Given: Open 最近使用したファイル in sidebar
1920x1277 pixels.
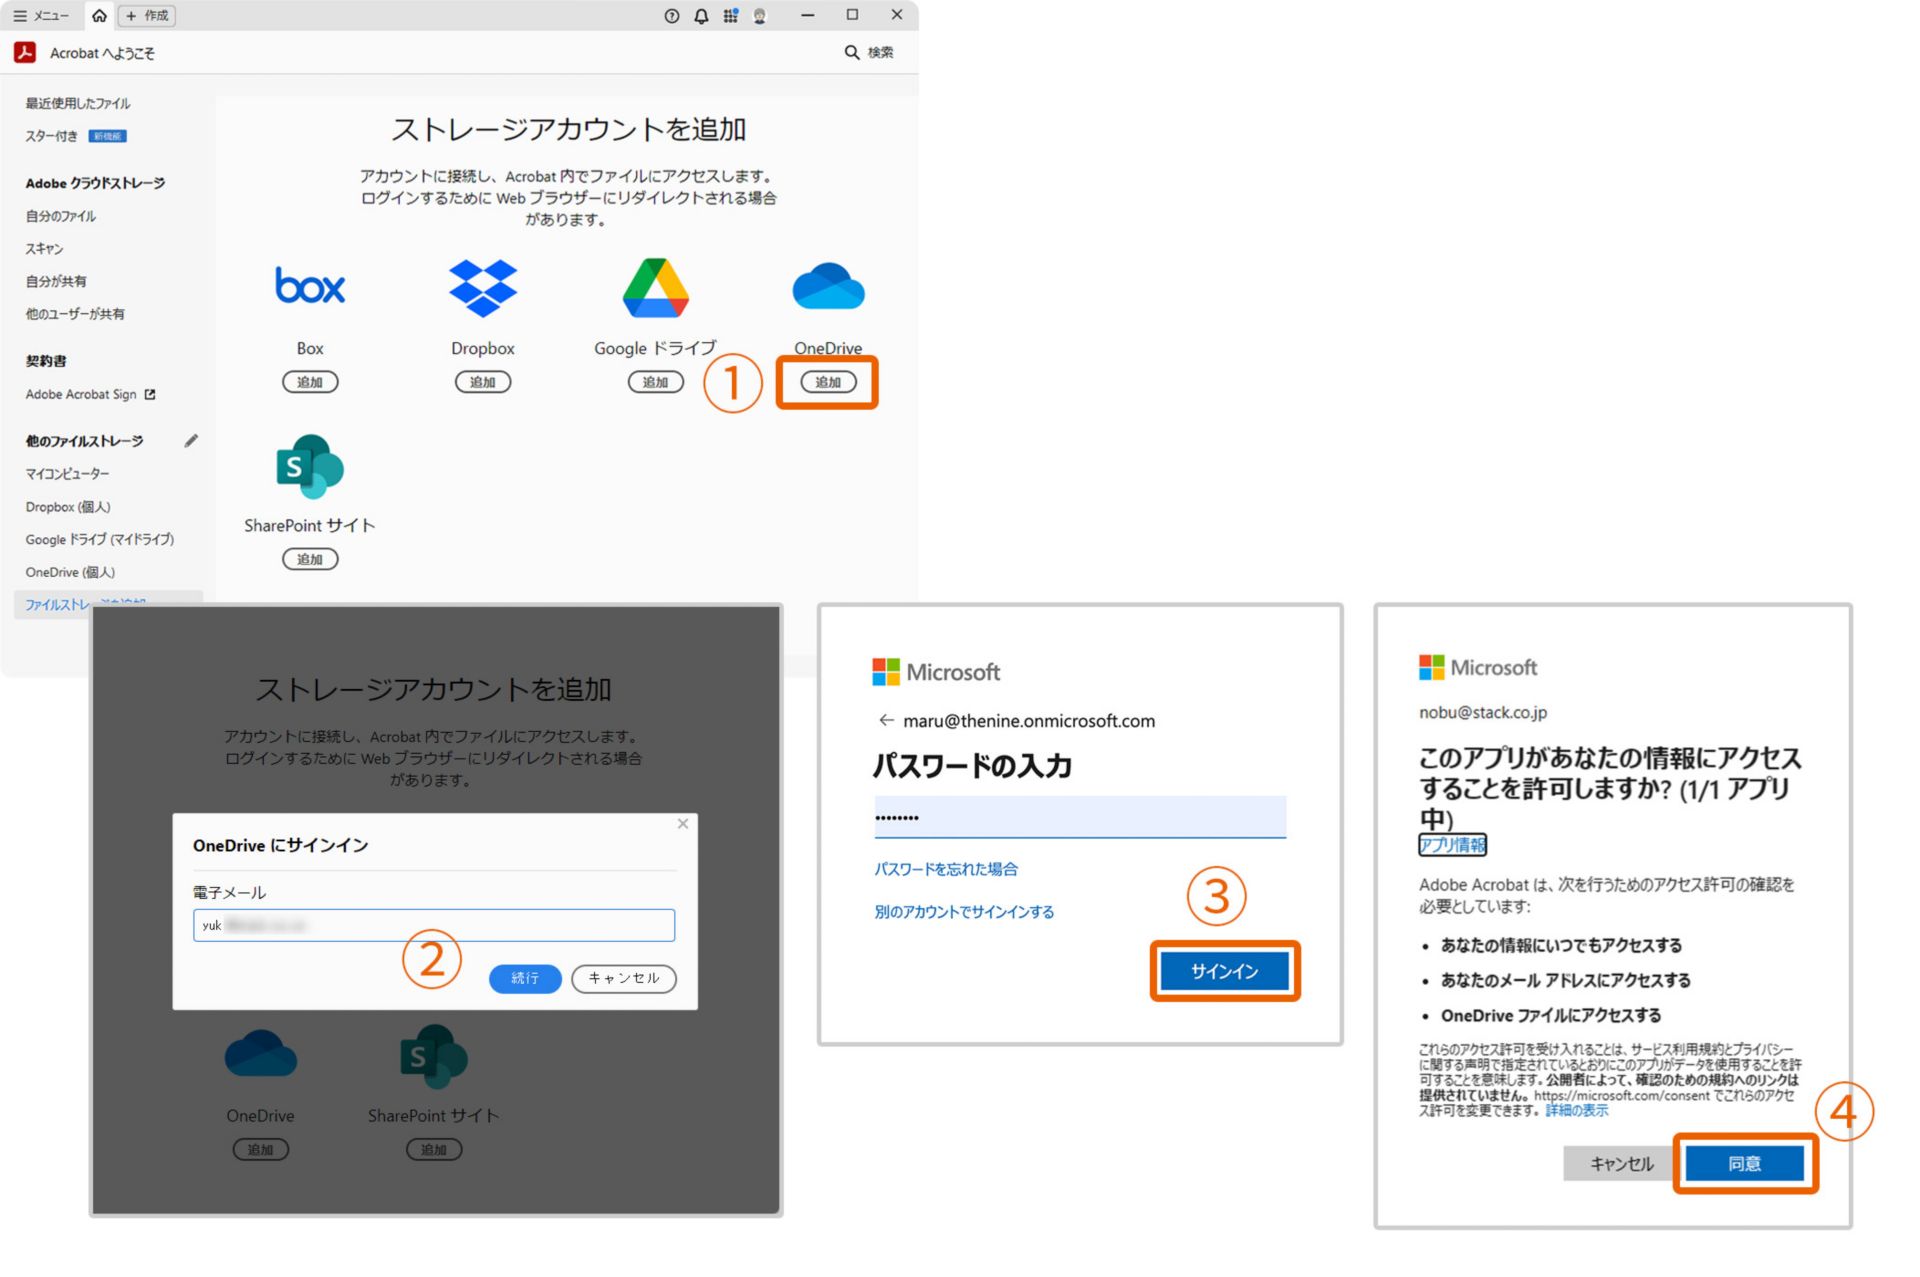Looking at the screenshot, I should (x=78, y=103).
